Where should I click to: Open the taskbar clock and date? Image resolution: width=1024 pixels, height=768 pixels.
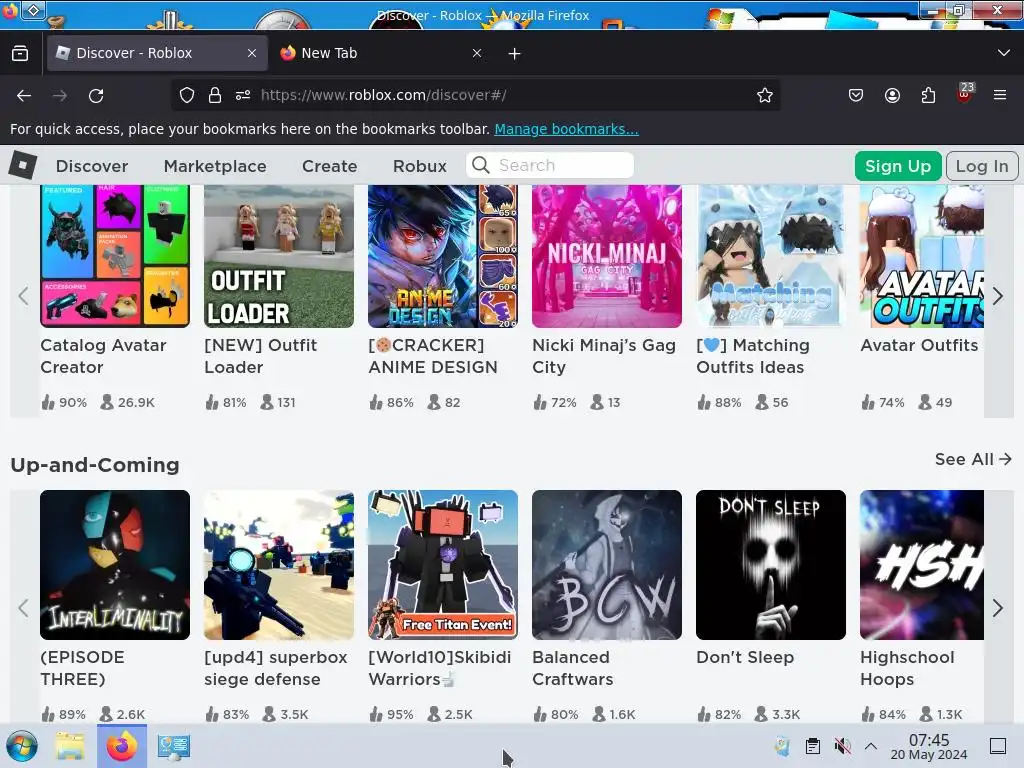coord(929,746)
